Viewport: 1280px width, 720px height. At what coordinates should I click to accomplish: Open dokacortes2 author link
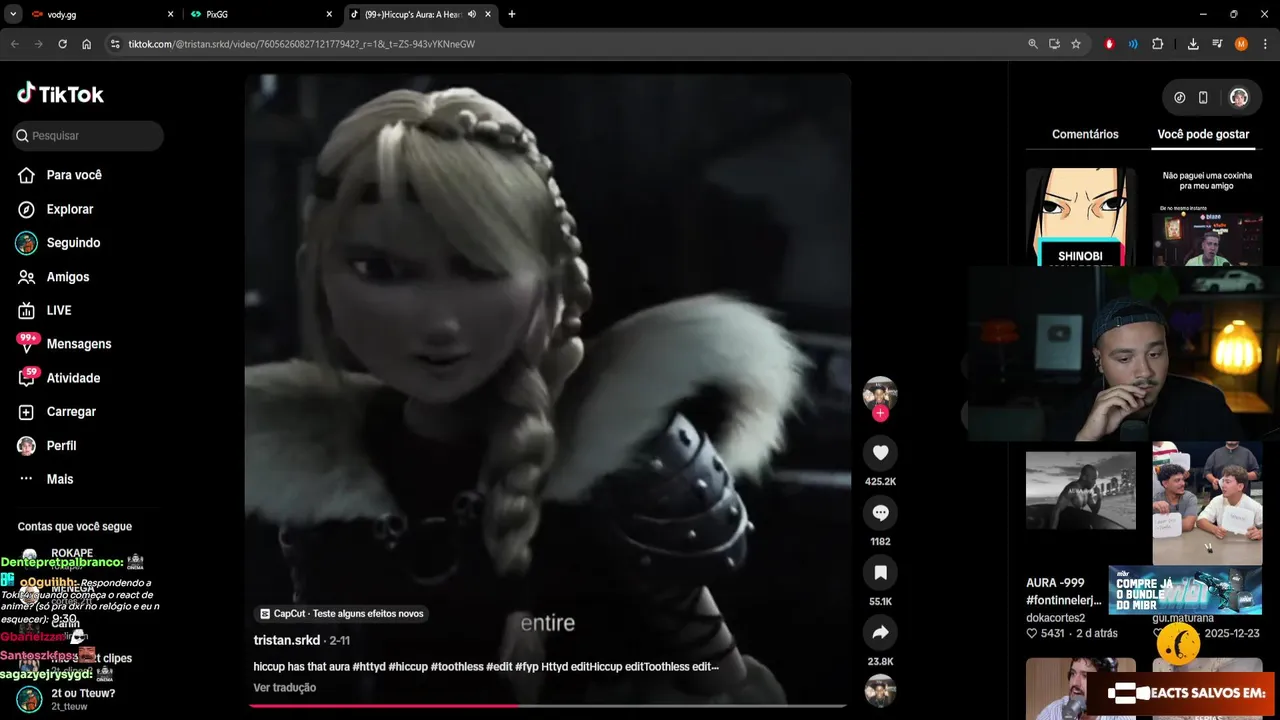(x=1055, y=618)
